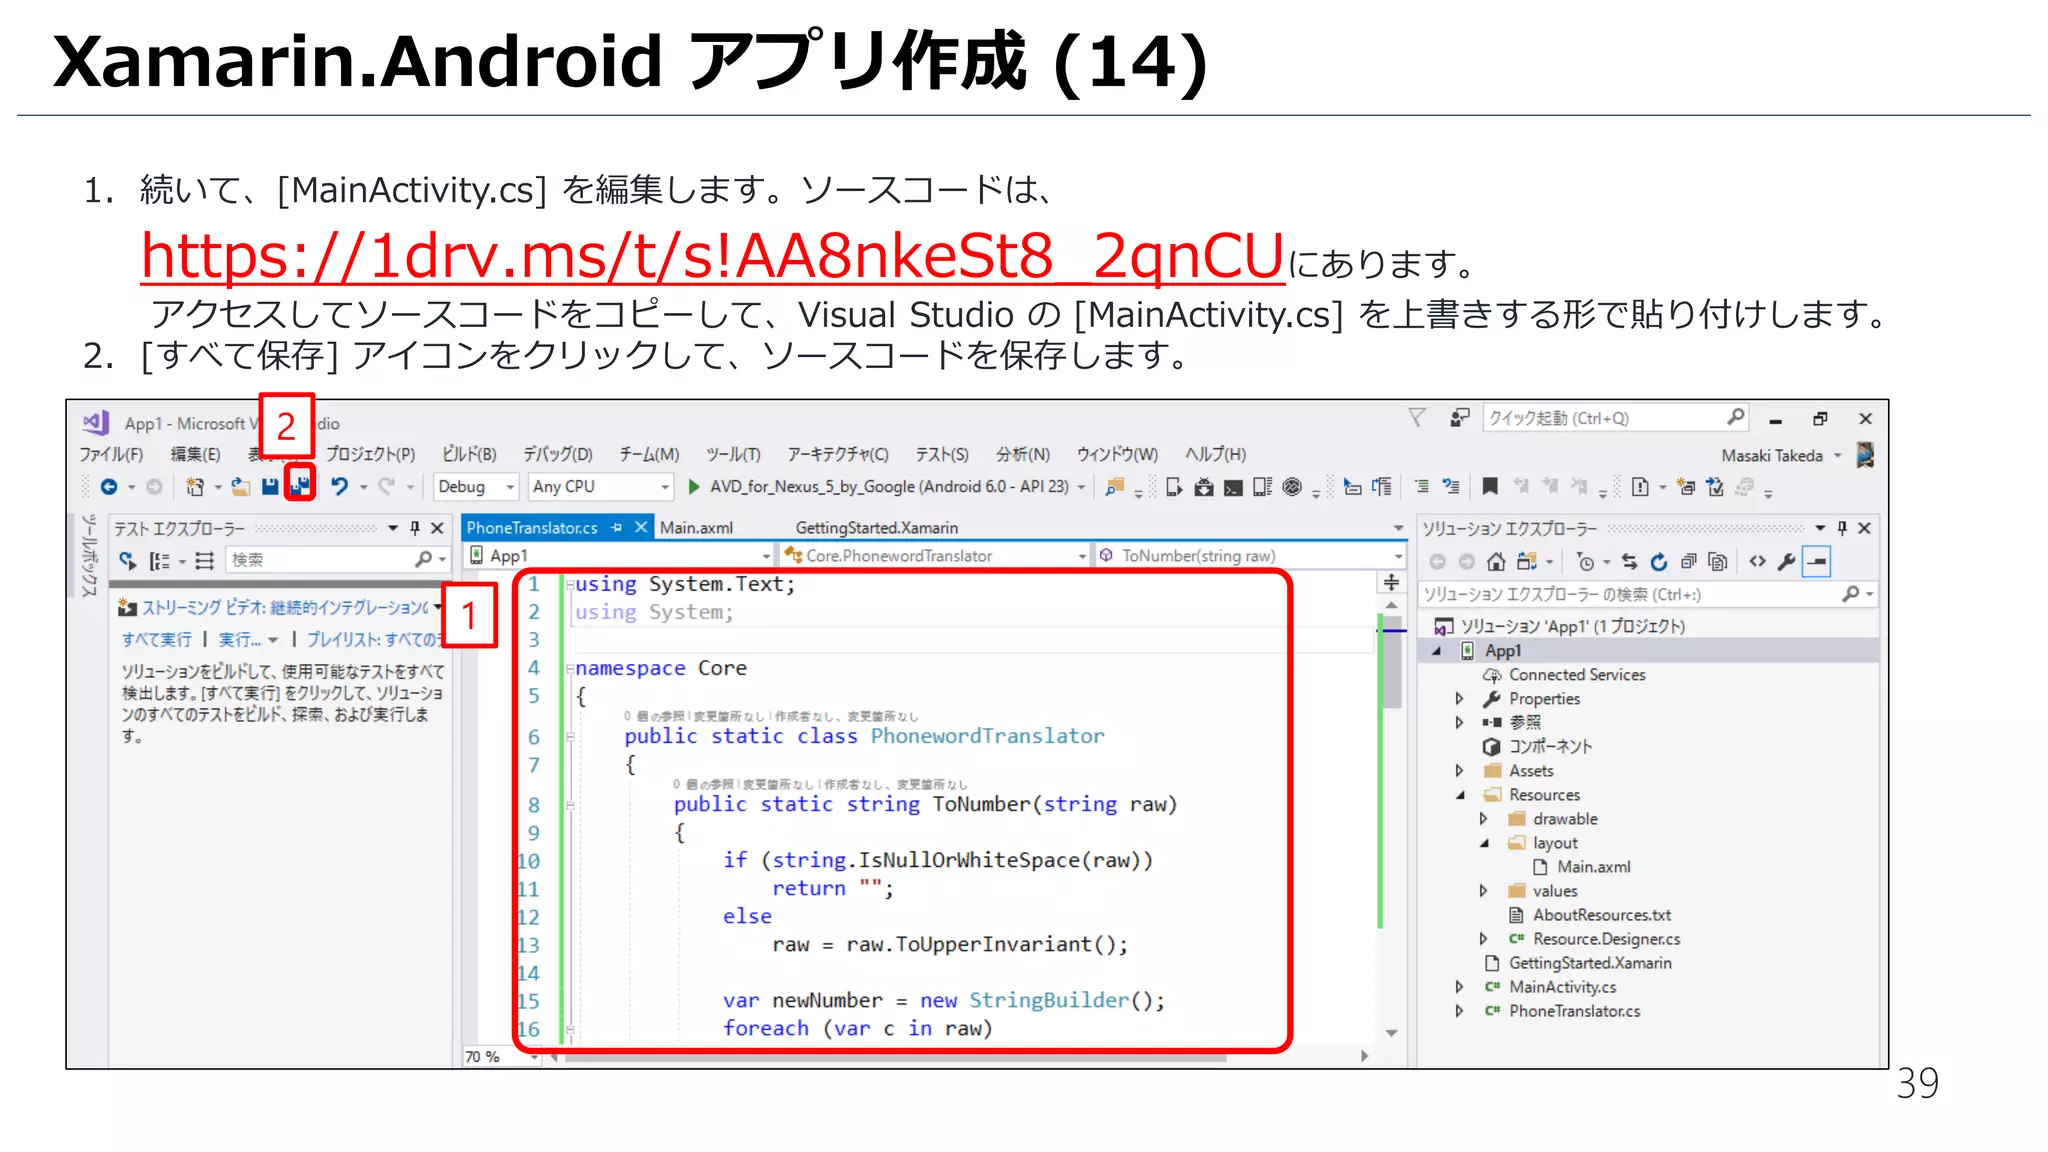Open the Android Adb command prompt icon
2048x1152 pixels.
point(1234,487)
